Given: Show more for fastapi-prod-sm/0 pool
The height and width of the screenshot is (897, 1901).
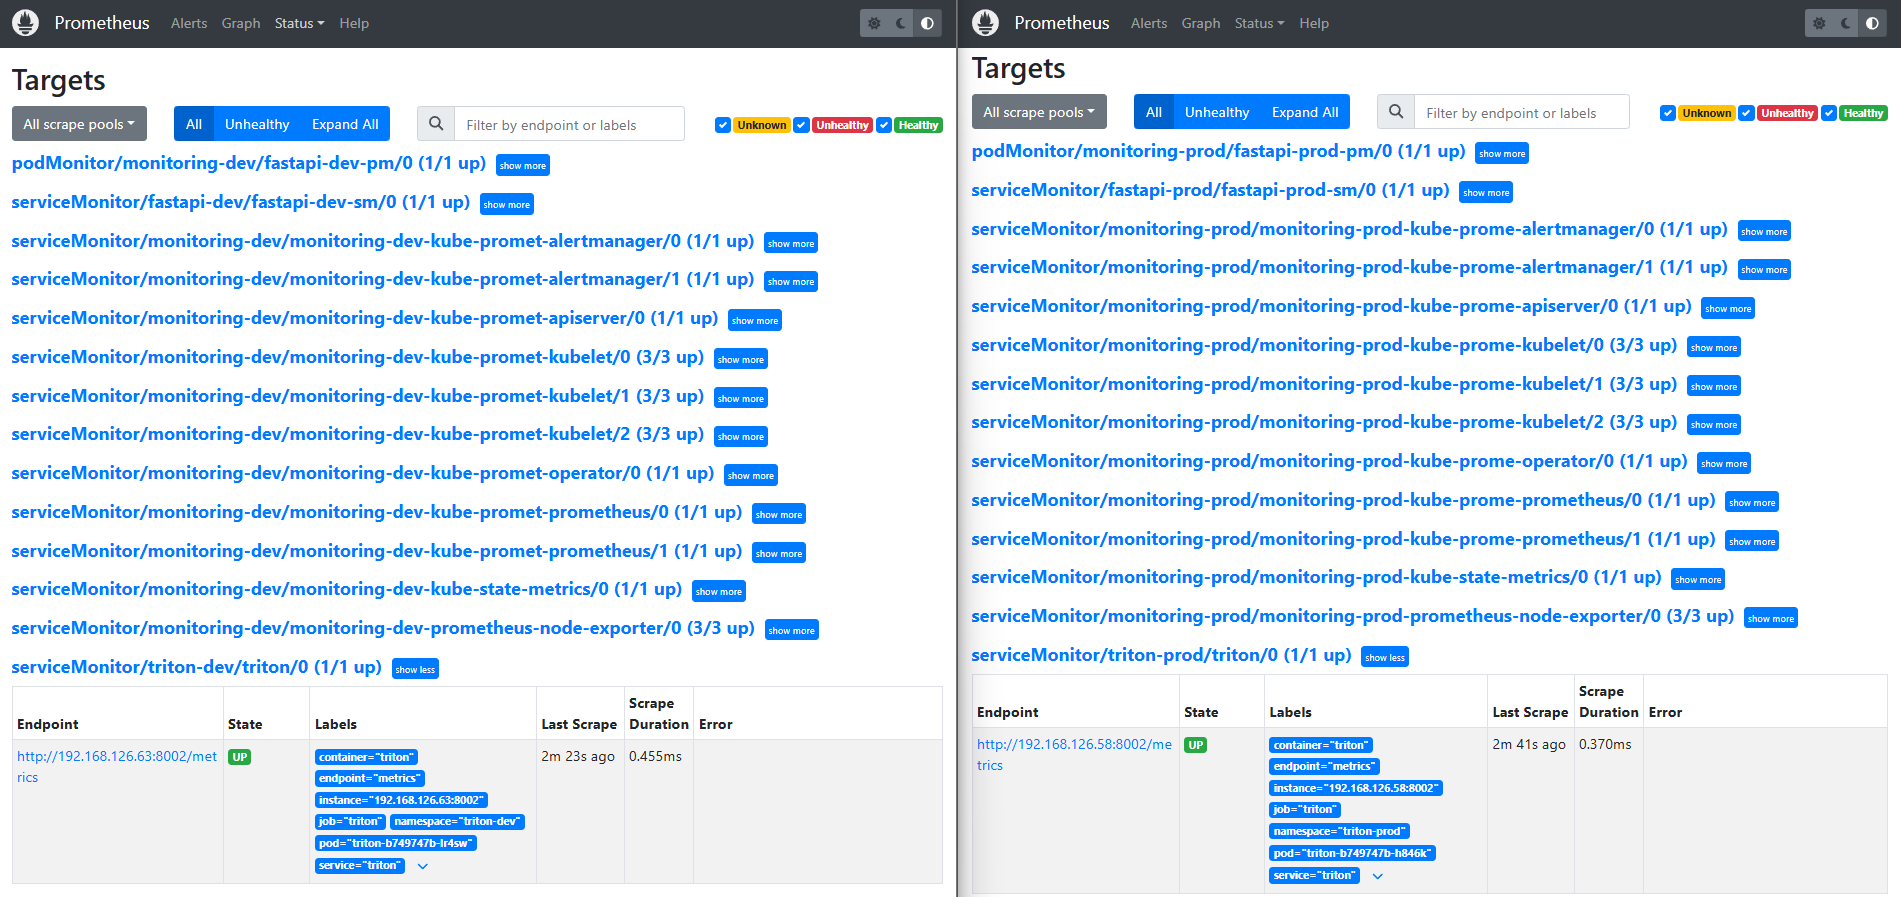Looking at the screenshot, I should (1486, 192).
